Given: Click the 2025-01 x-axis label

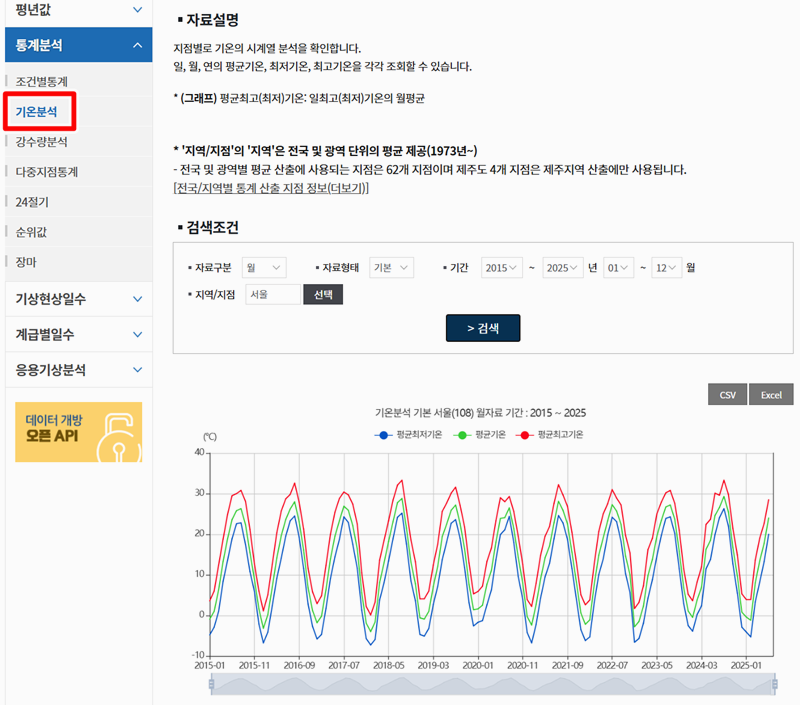Looking at the screenshot, I should coord(746,665).
